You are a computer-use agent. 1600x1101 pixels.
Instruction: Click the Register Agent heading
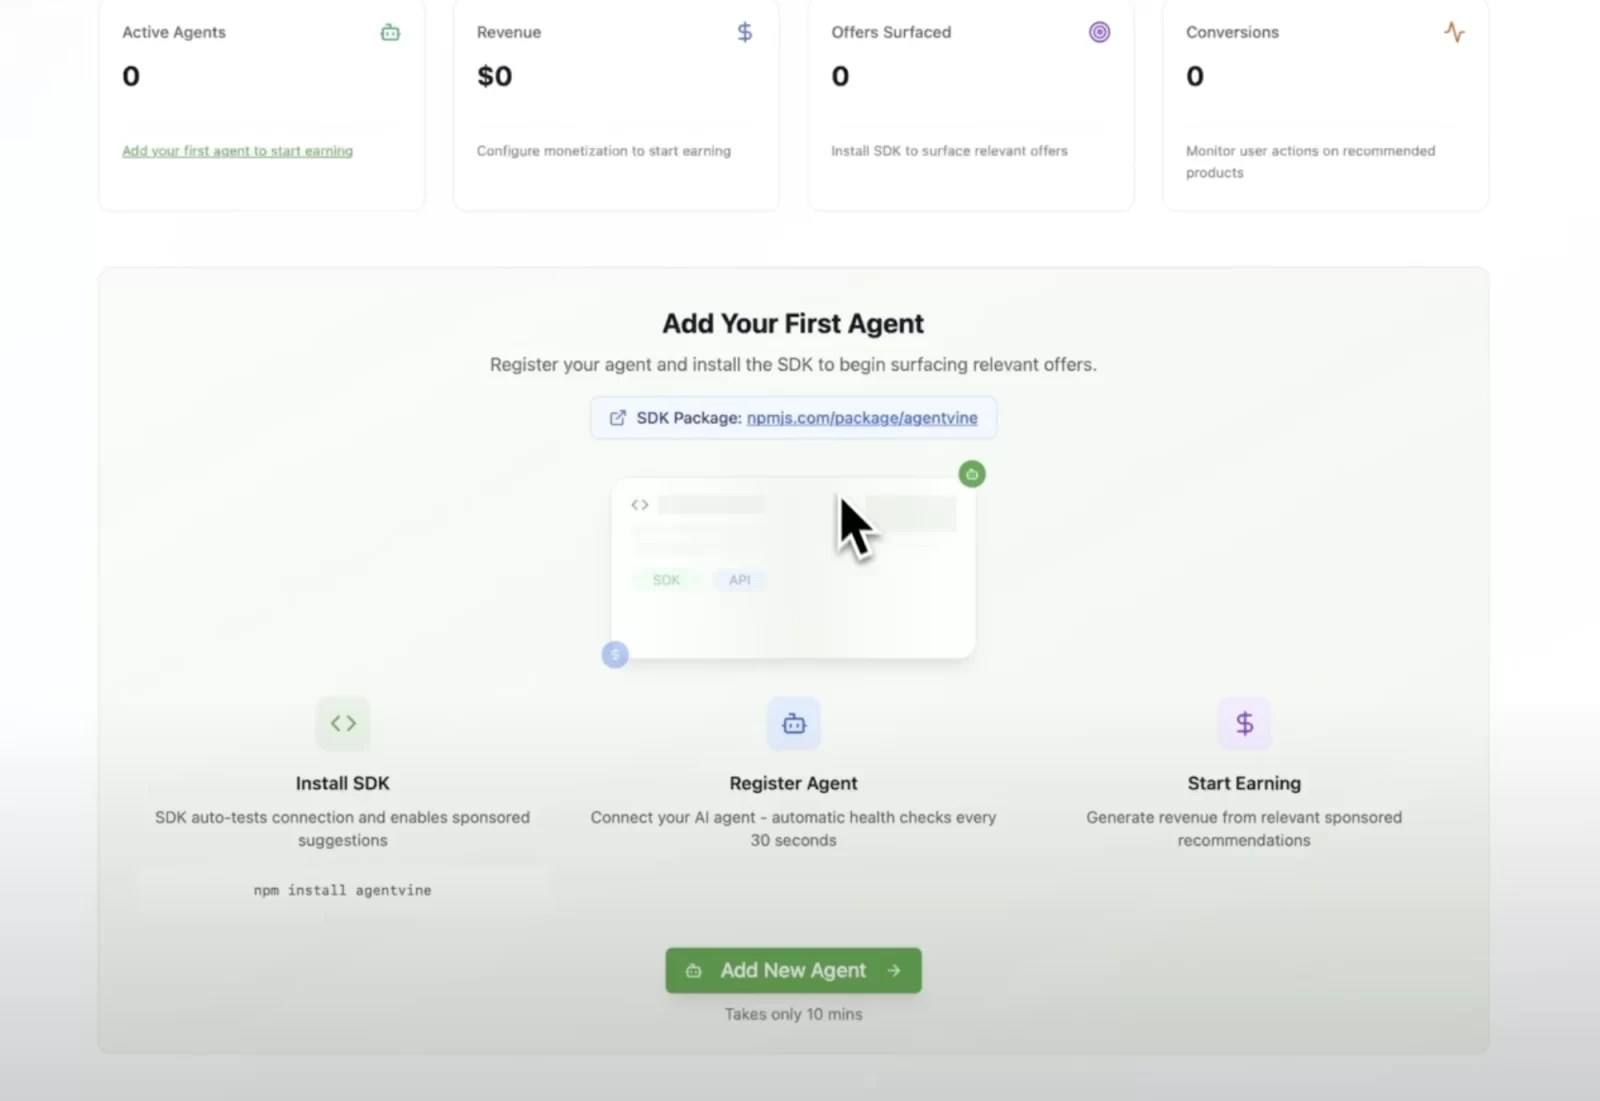coord(793,783)
